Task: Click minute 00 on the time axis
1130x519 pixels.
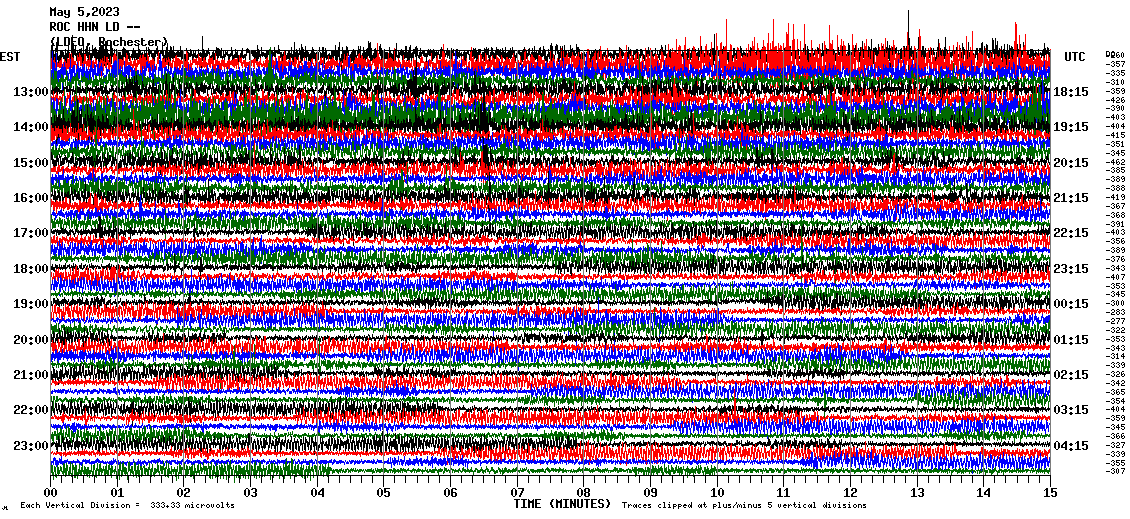Action: click(51, 492)
